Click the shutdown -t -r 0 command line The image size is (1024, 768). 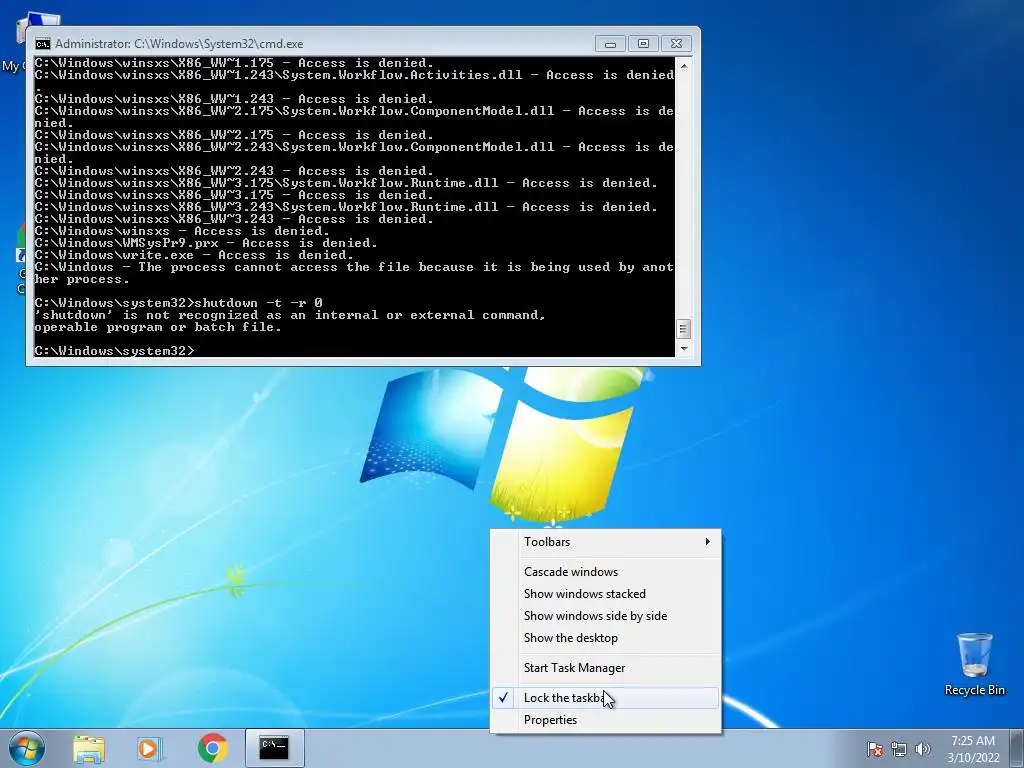pos(179,303)
